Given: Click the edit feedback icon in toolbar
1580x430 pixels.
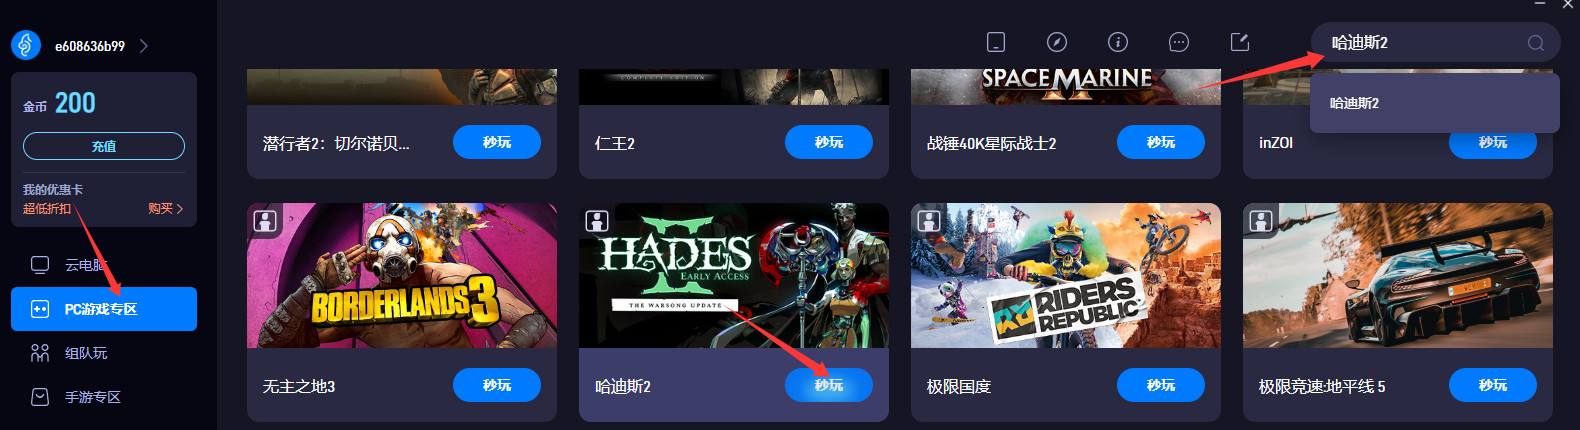Looking at the screenshot, I should pos(1240,42).
